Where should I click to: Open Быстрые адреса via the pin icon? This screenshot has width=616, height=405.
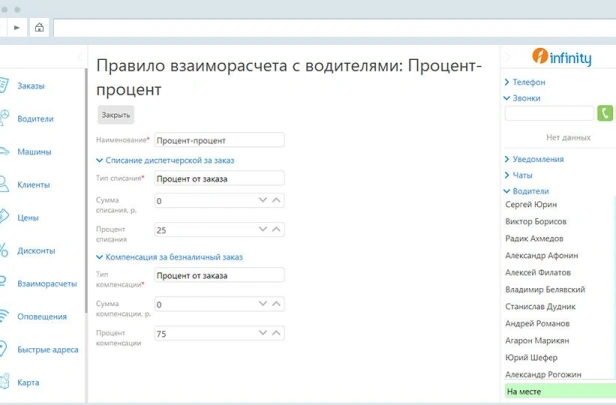[x=3, y=349]
